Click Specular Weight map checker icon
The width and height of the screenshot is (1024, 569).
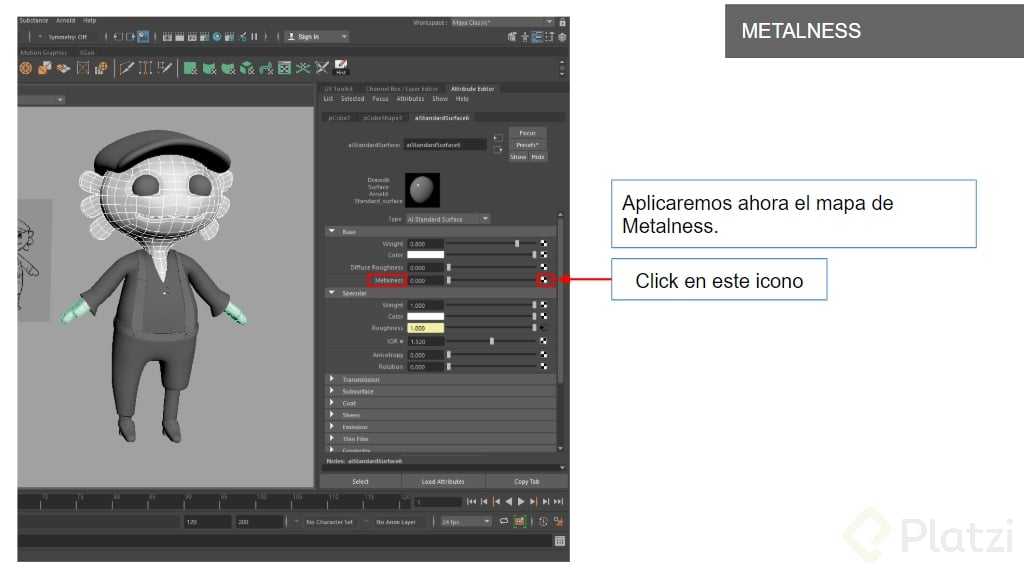tap(543, 305)
